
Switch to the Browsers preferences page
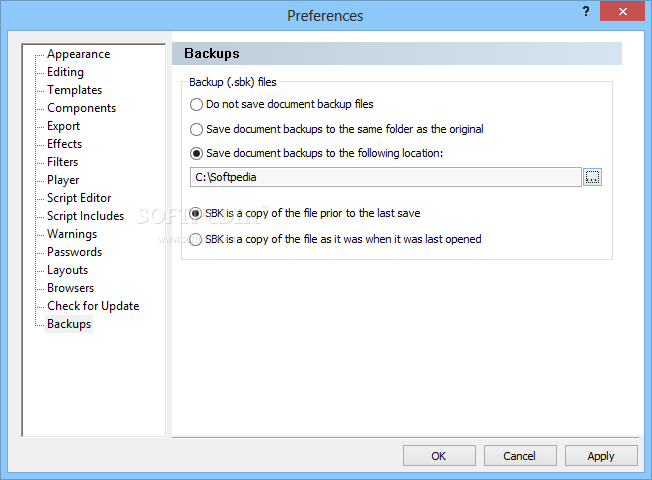(x=70, y=288)
